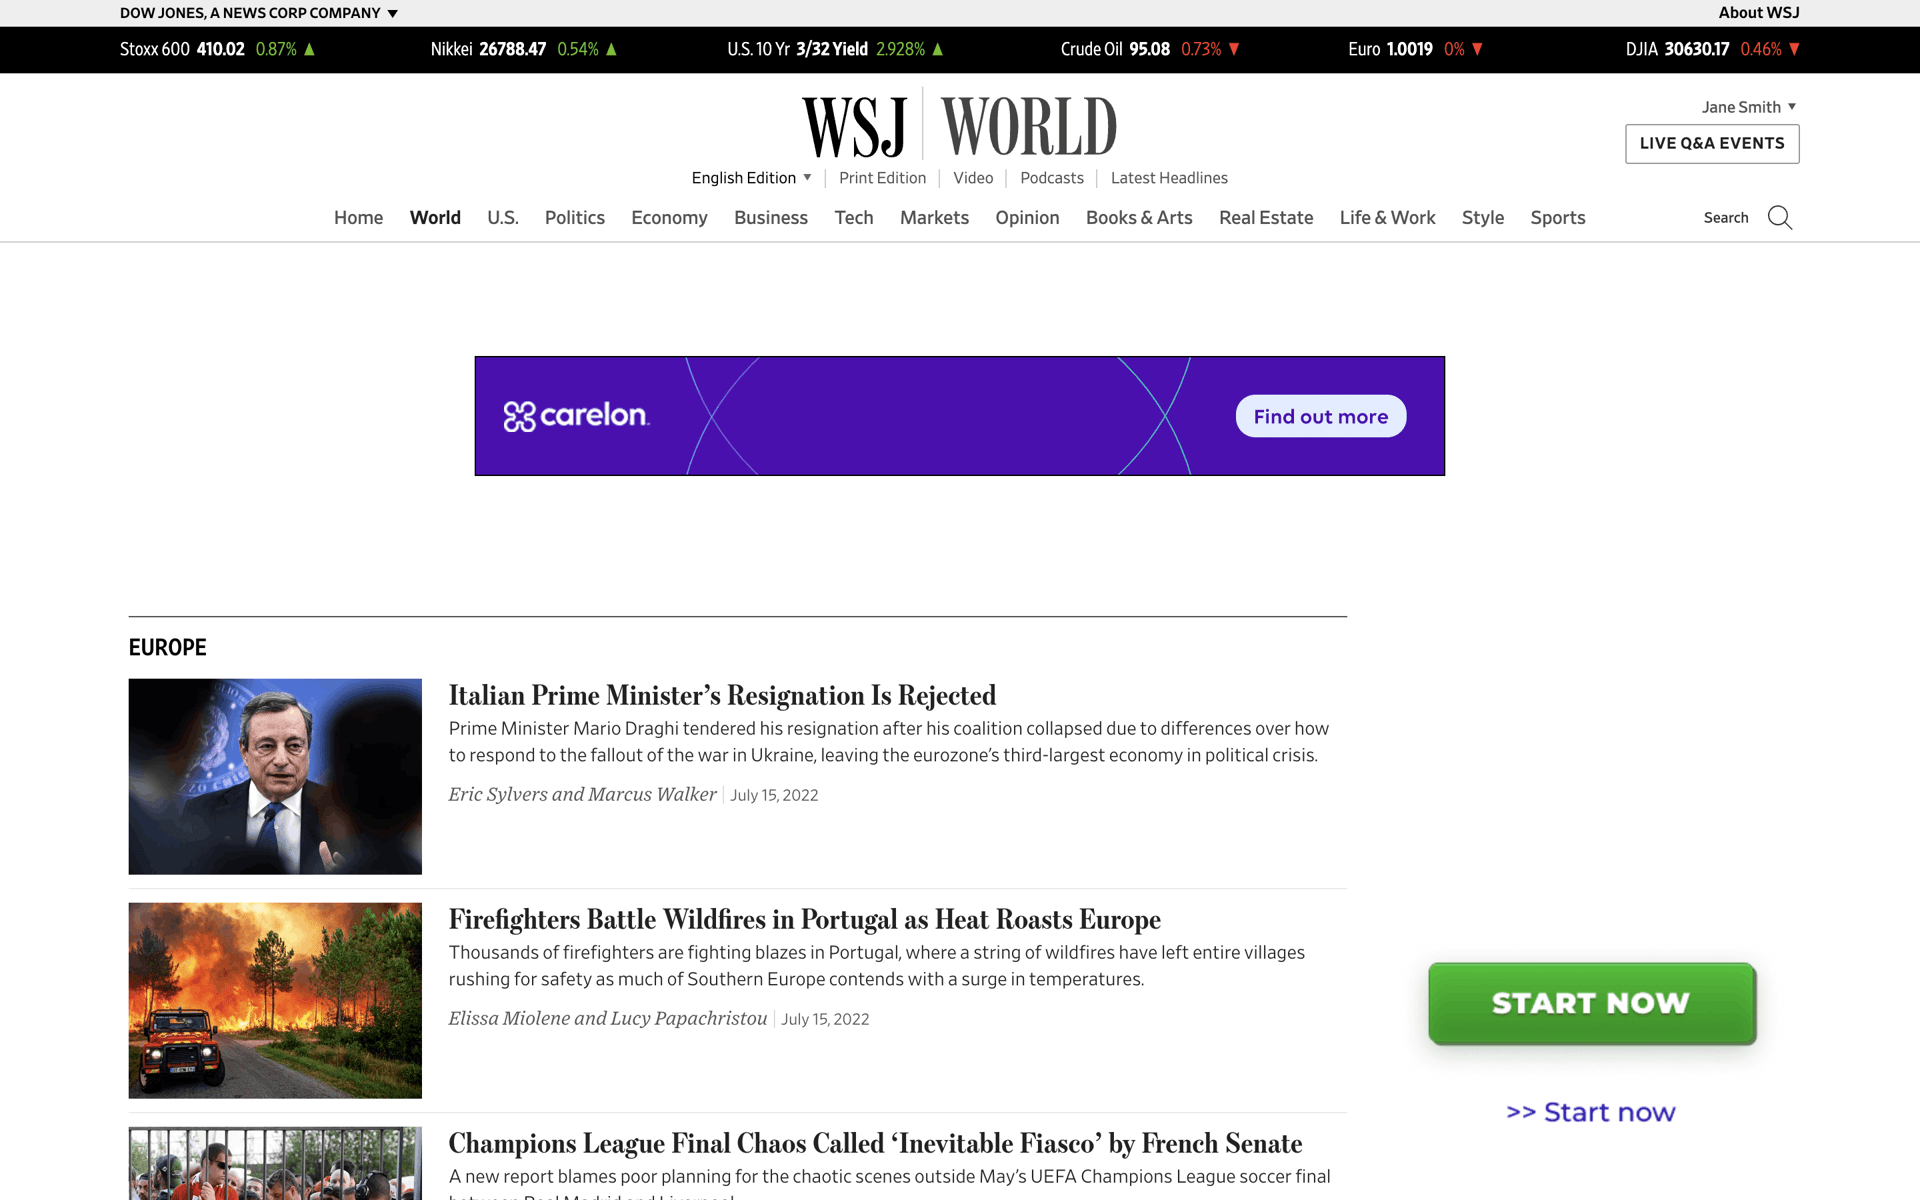Screen dimensions: 1920x1200
Task: Open the U.S. section
Action: [x=503, y=218]
